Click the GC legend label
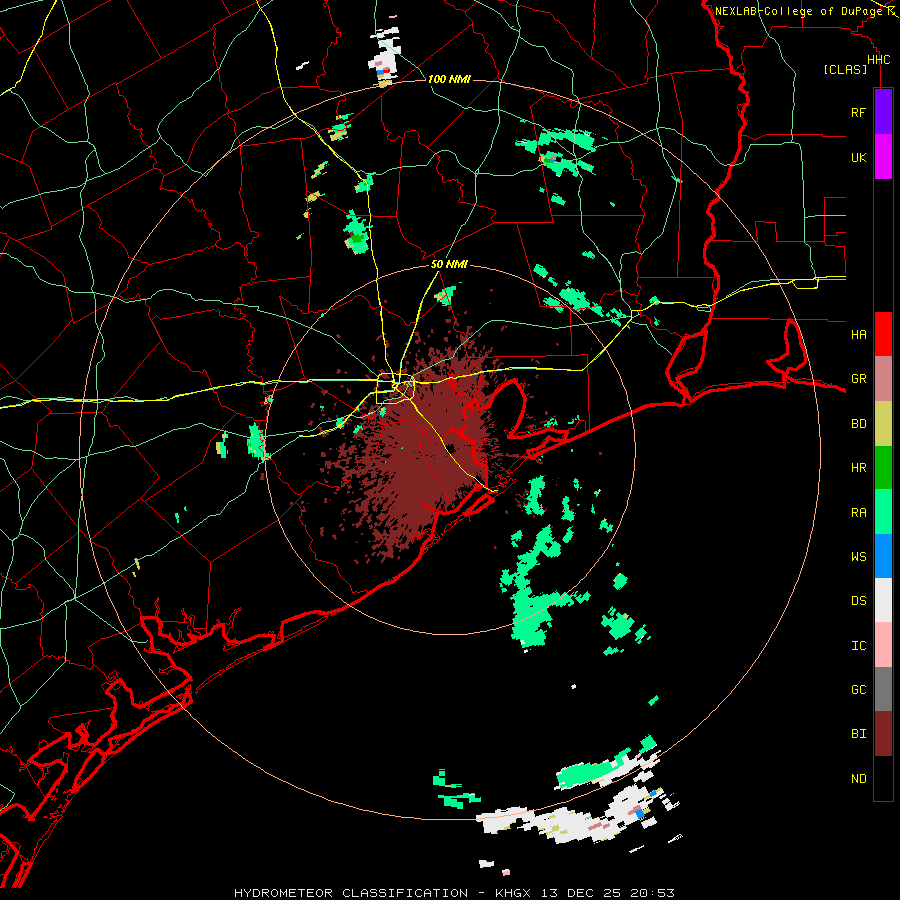Viewport: 900px width, 900px height. pos(858,690)
